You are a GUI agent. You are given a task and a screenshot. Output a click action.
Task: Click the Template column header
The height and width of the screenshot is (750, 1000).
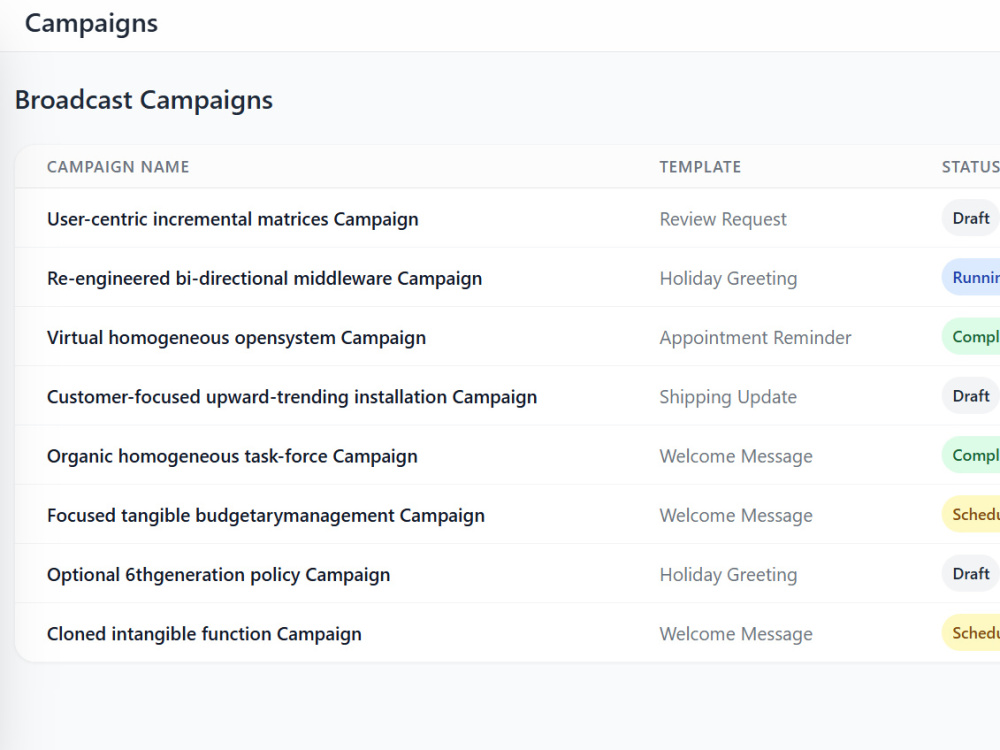click(700, 167)
